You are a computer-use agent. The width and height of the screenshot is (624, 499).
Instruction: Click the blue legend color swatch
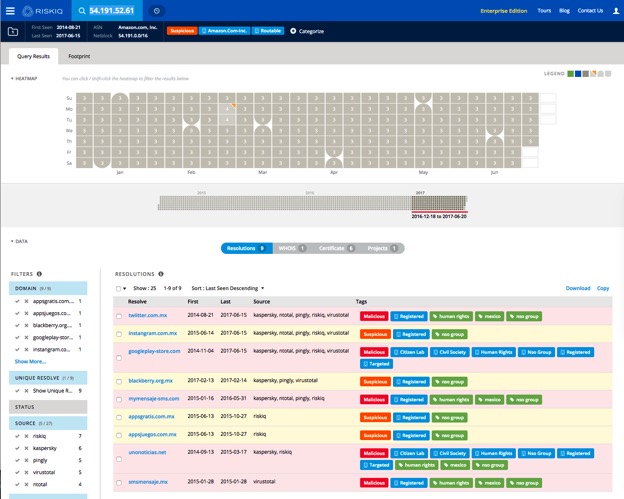pos(578,74)
